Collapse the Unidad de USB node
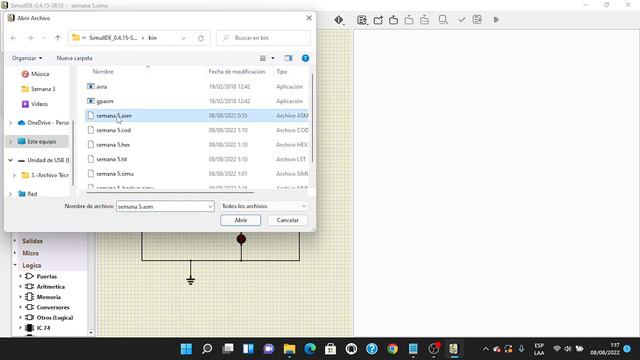The width and height of the screenshot is (640, 360). coord(11,160)
